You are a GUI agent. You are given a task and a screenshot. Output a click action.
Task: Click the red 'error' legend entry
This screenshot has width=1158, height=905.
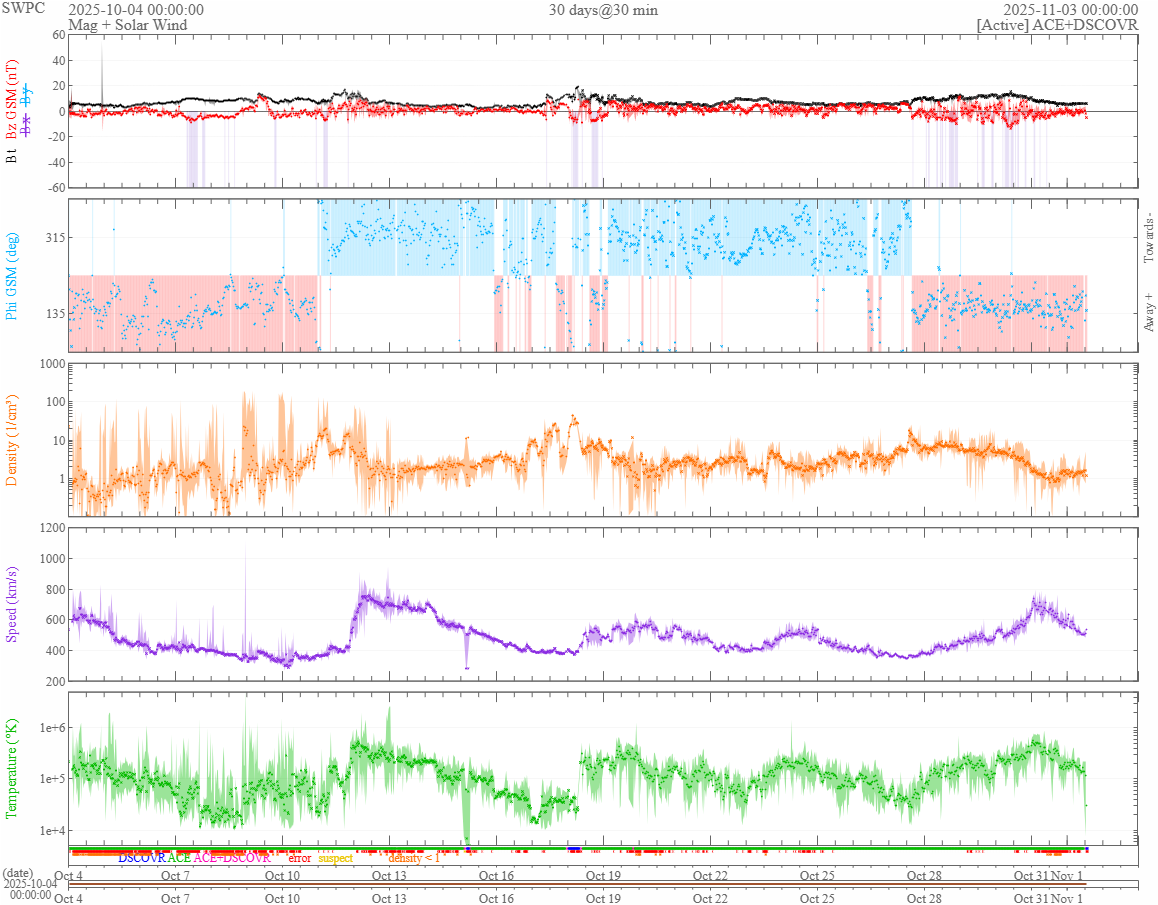click(300, 858)
